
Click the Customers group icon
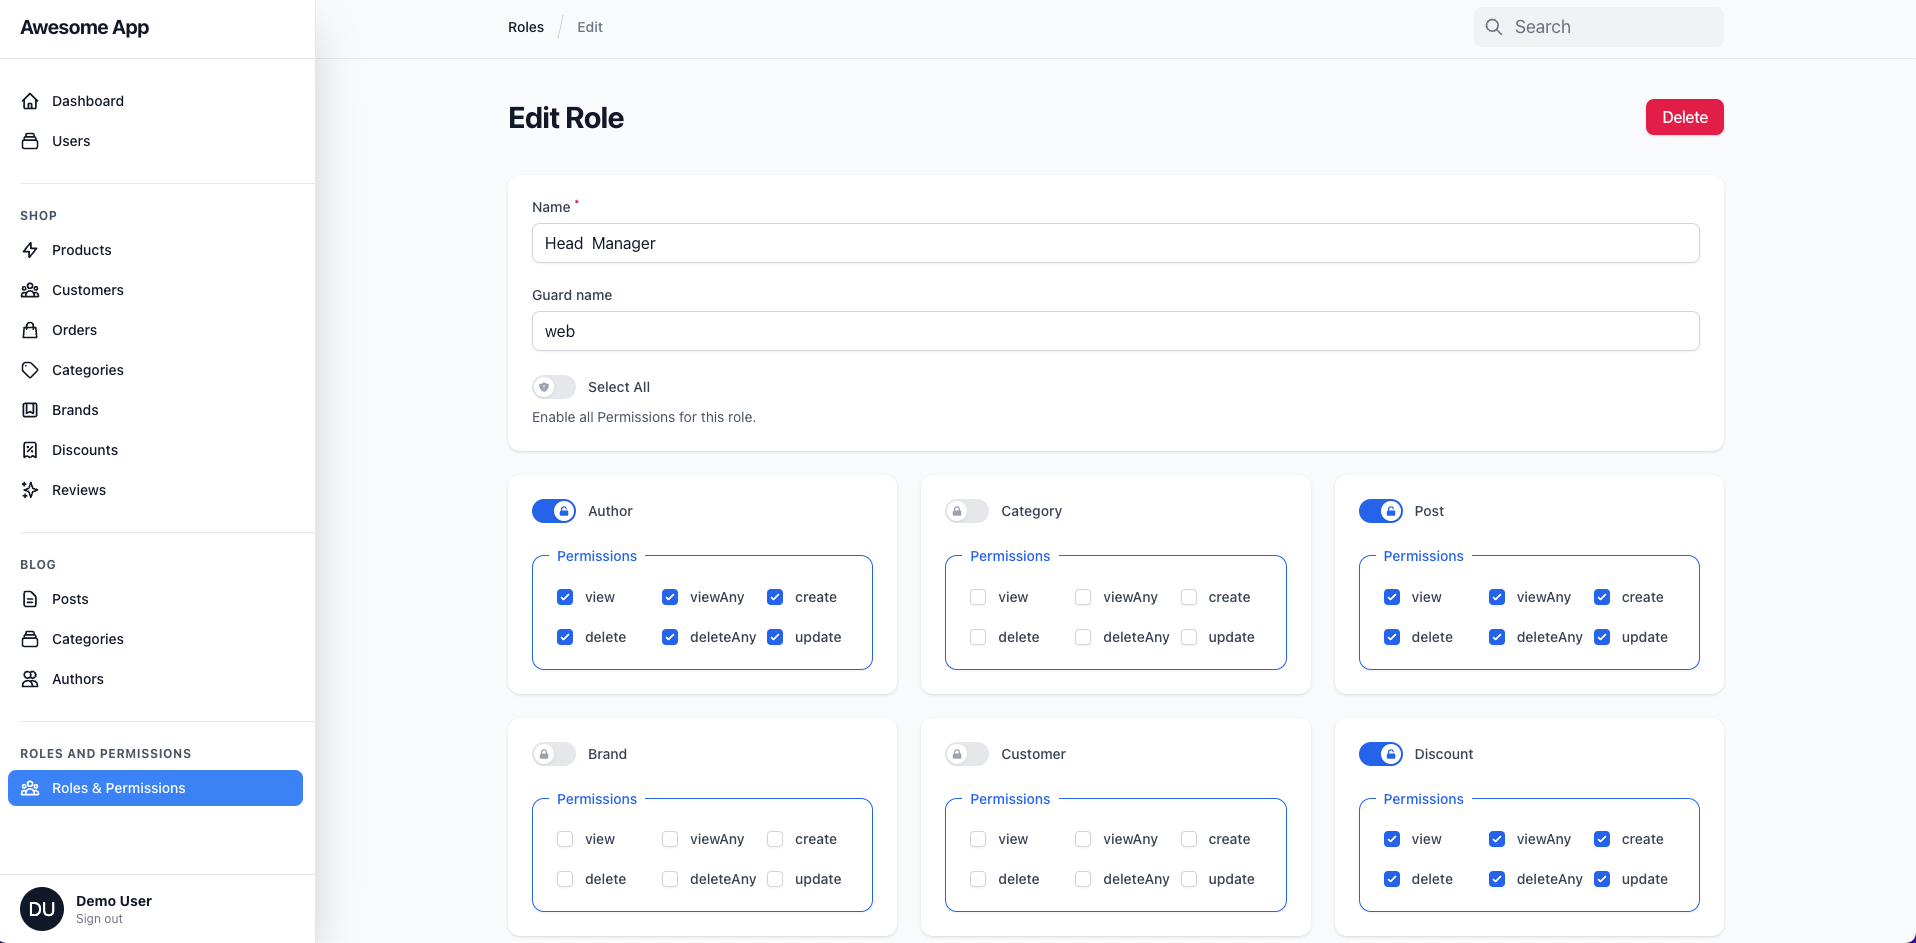coord(31,289)
